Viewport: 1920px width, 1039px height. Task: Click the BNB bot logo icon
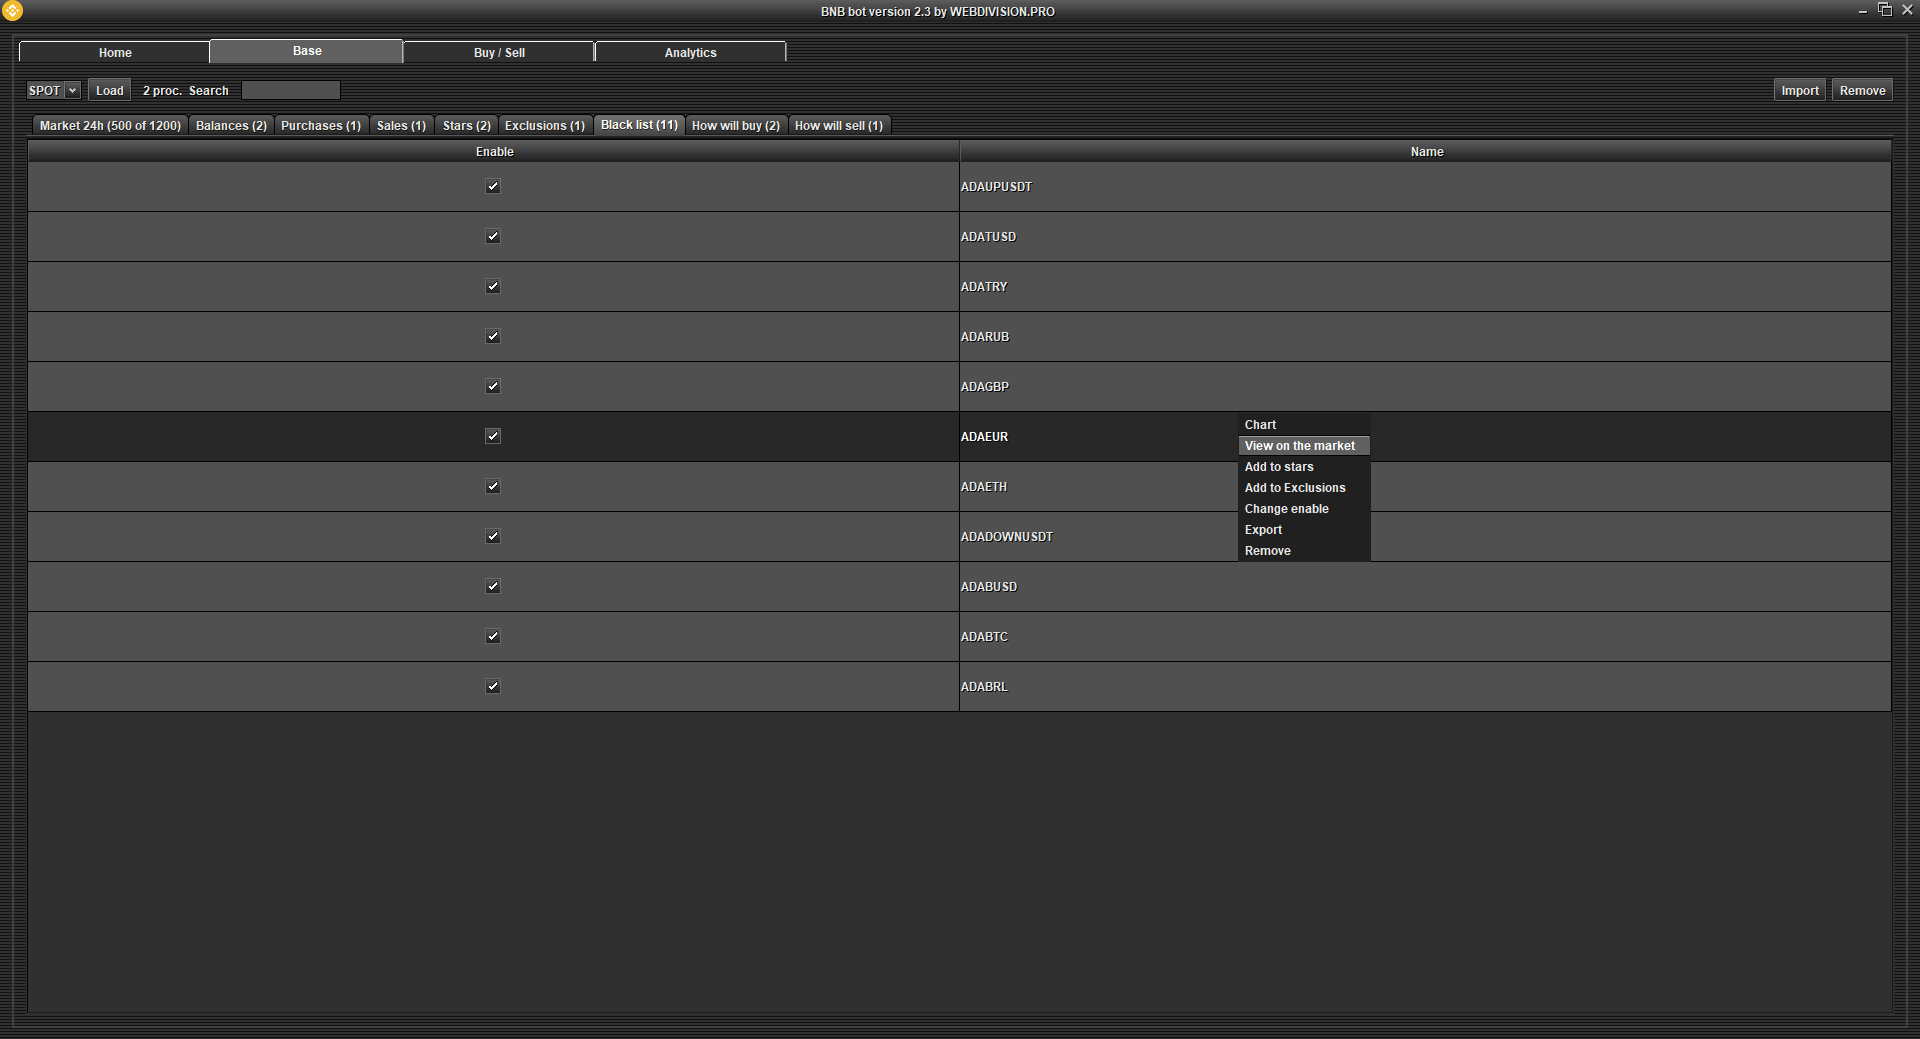point(12,11)
